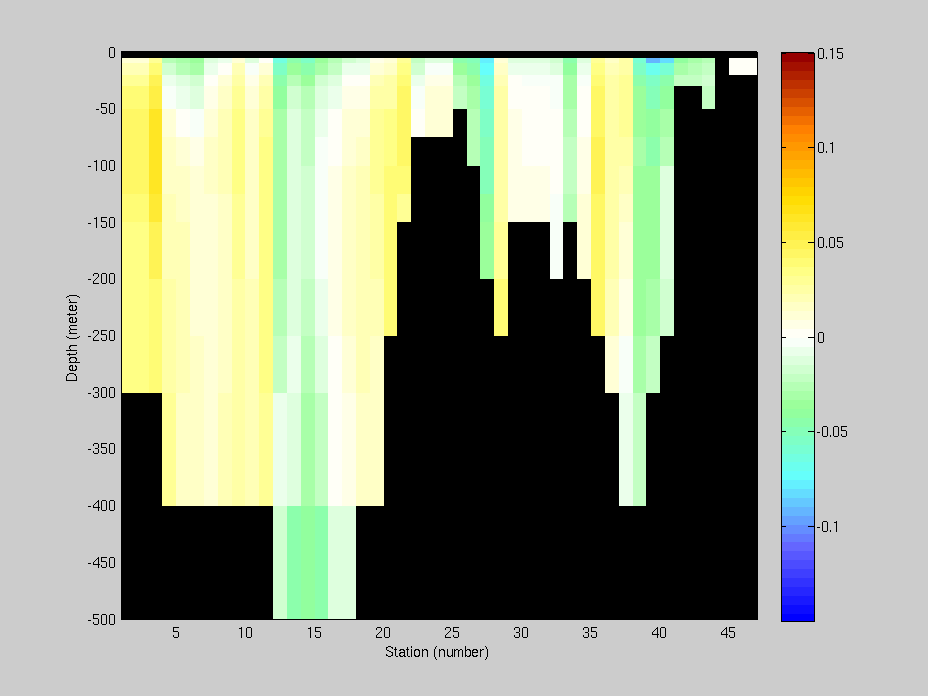928x696 pixels.
Task: Pick the dark red top of colorbar
Action: tap(798, 57)
